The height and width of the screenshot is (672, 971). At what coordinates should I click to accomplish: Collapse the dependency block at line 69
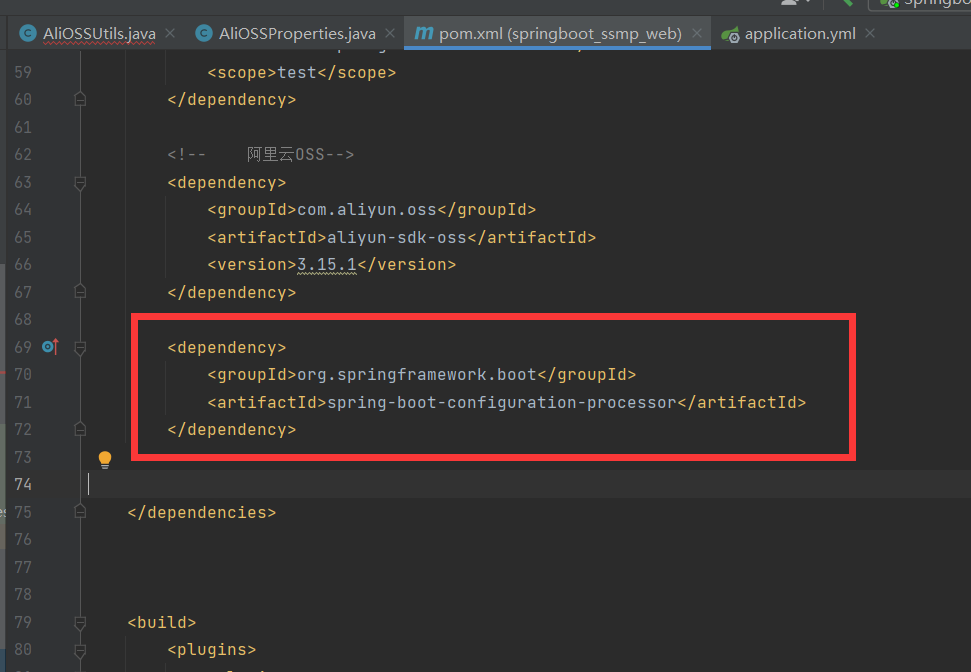click(x=80, y=348)
